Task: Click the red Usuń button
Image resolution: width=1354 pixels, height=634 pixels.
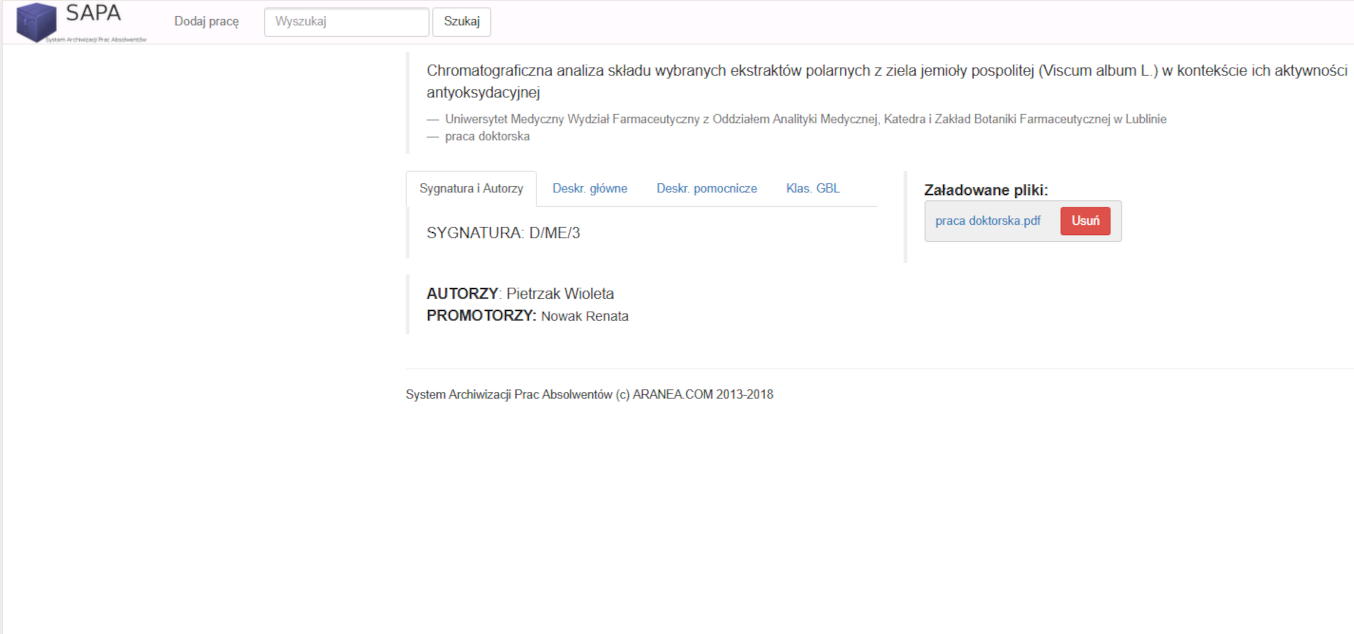Action: point(1085,221)
